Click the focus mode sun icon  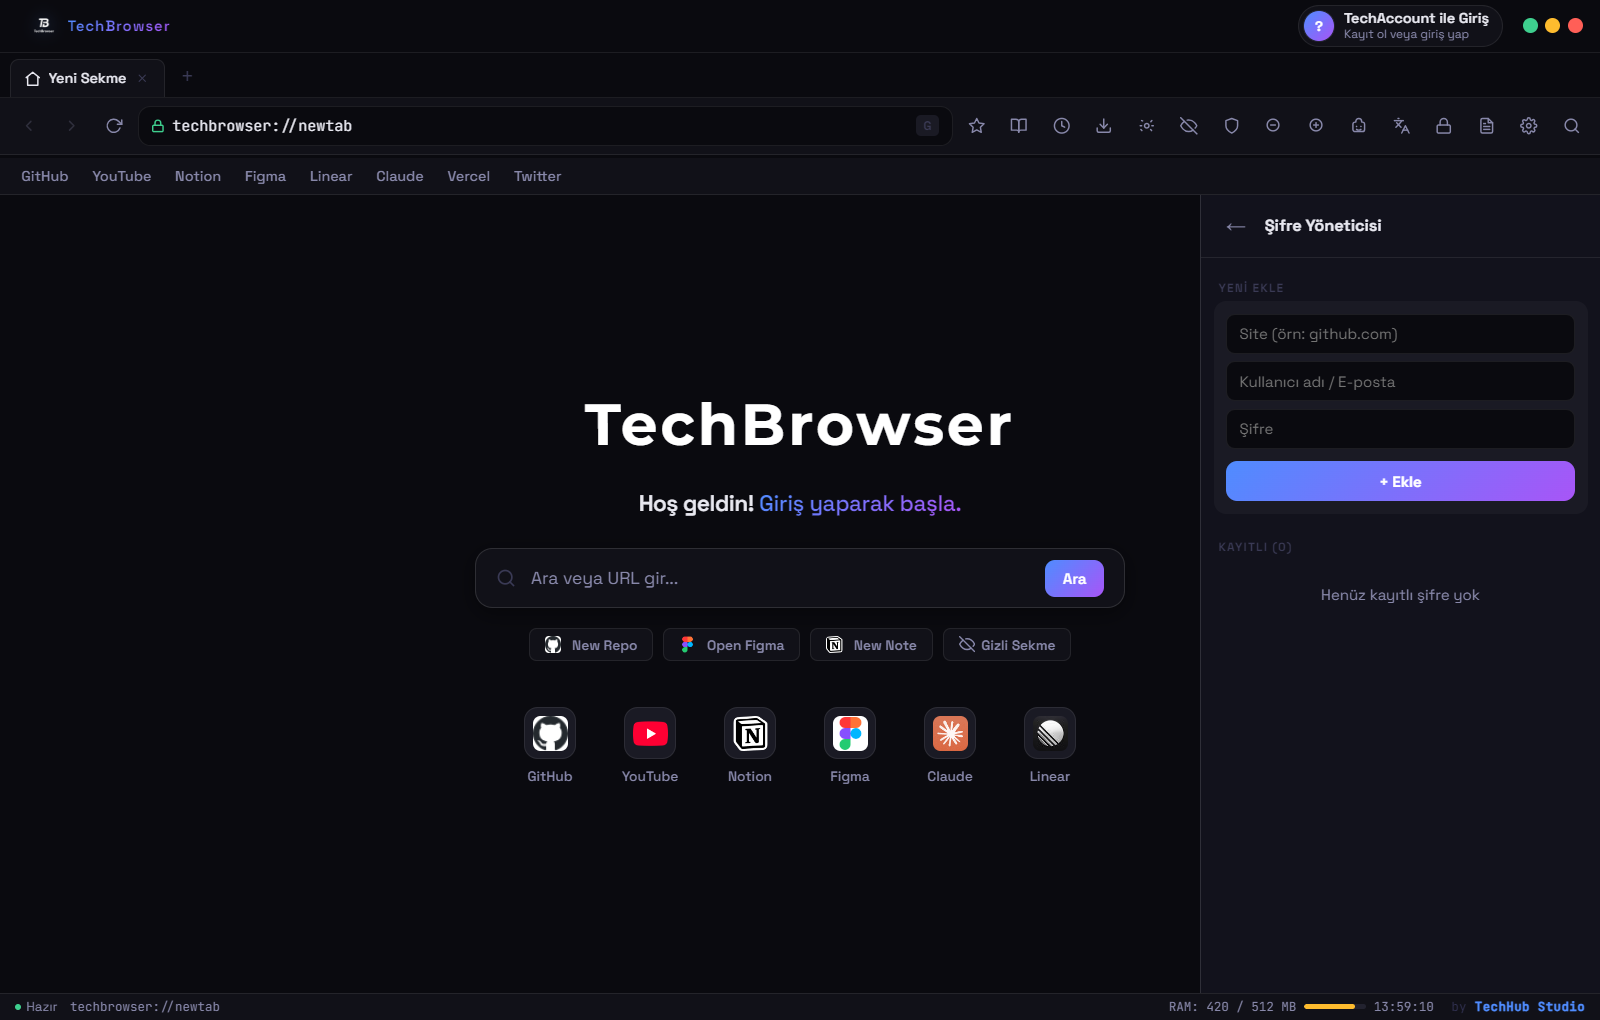point(1147,126)
